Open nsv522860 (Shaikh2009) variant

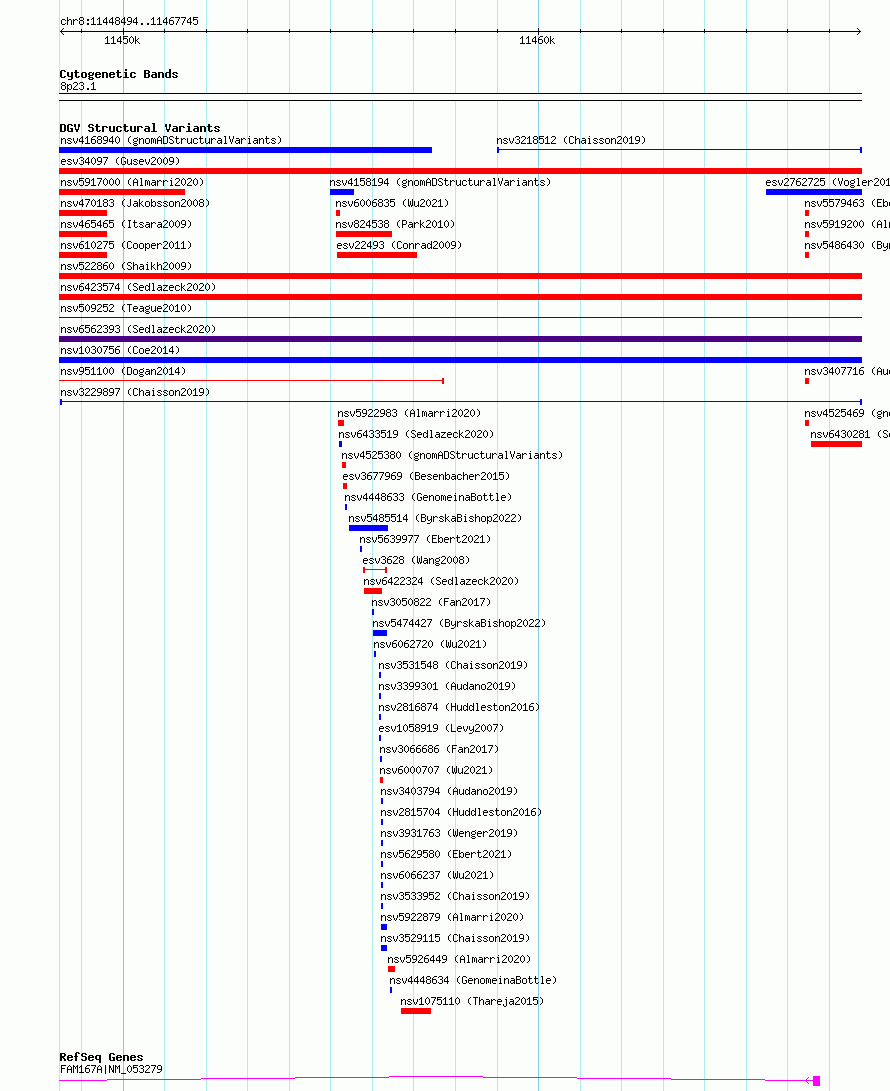[126, 266]
